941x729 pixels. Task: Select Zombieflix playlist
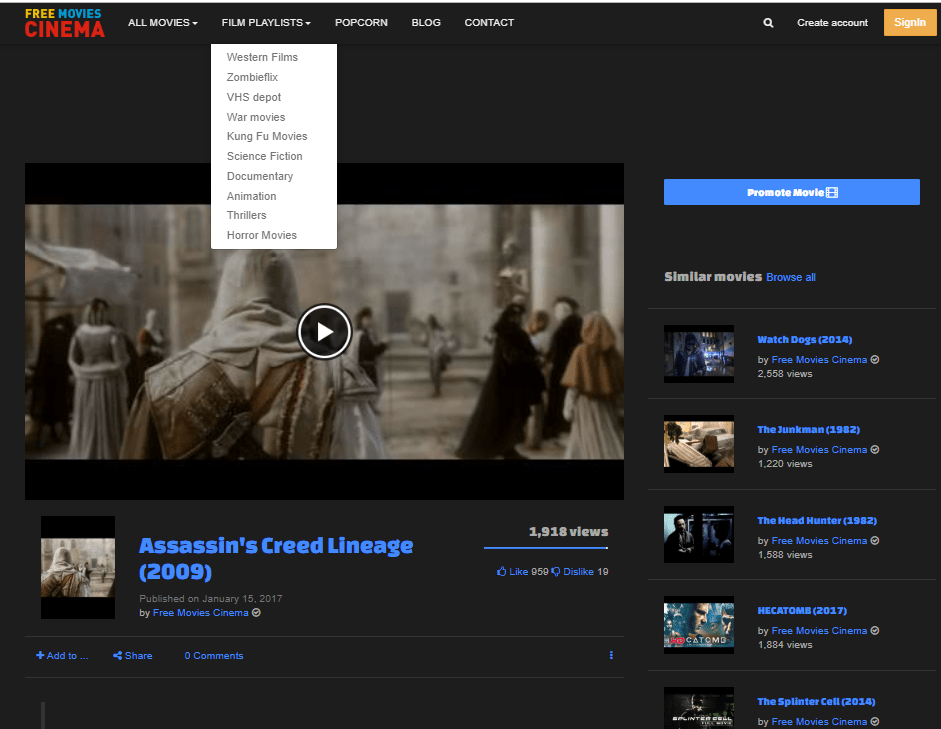tap(252, 77)
